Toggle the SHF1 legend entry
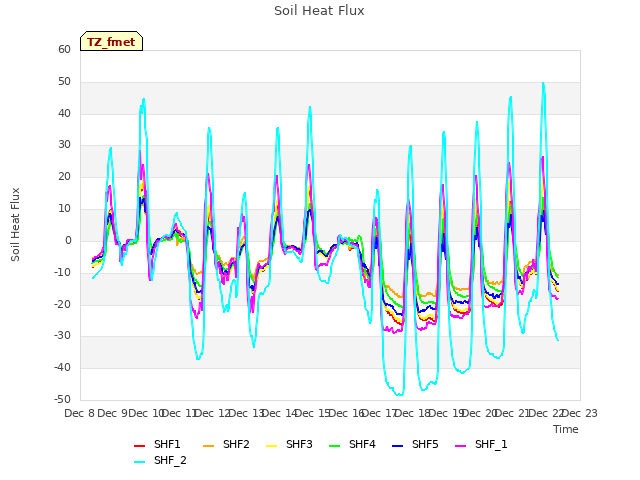Screen dimensions: 640x480 157,444
